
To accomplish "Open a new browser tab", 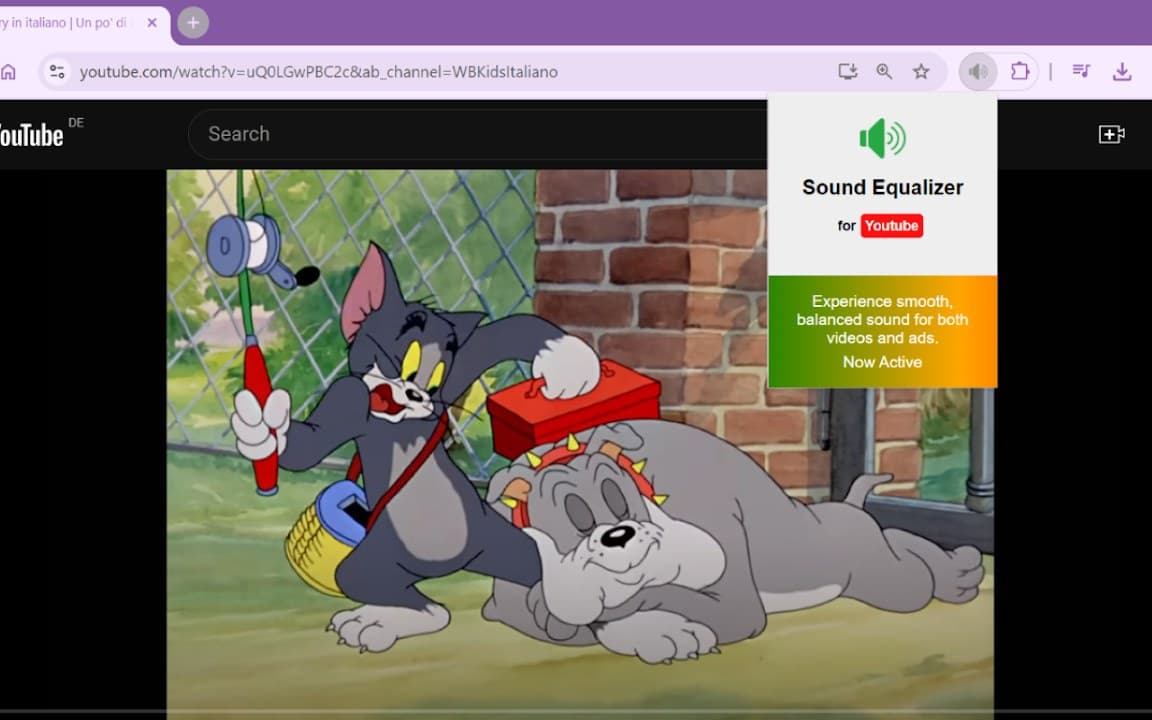I will tap(193, 23).
